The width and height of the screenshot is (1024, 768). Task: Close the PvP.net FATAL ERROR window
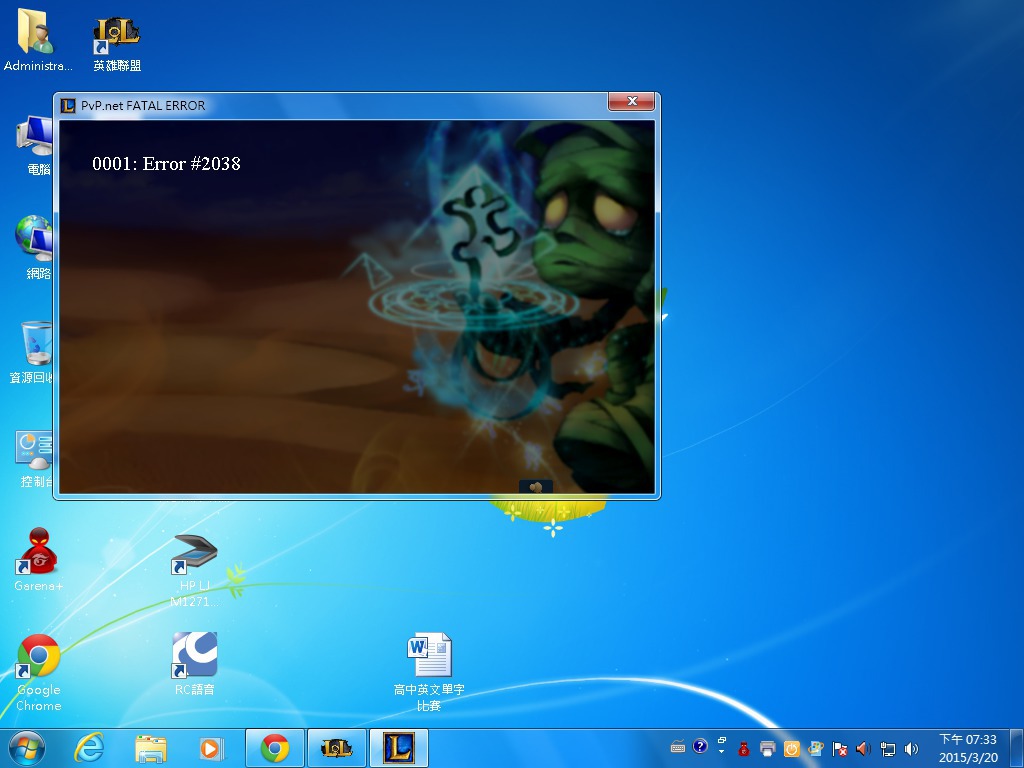[x=631, y=101]
